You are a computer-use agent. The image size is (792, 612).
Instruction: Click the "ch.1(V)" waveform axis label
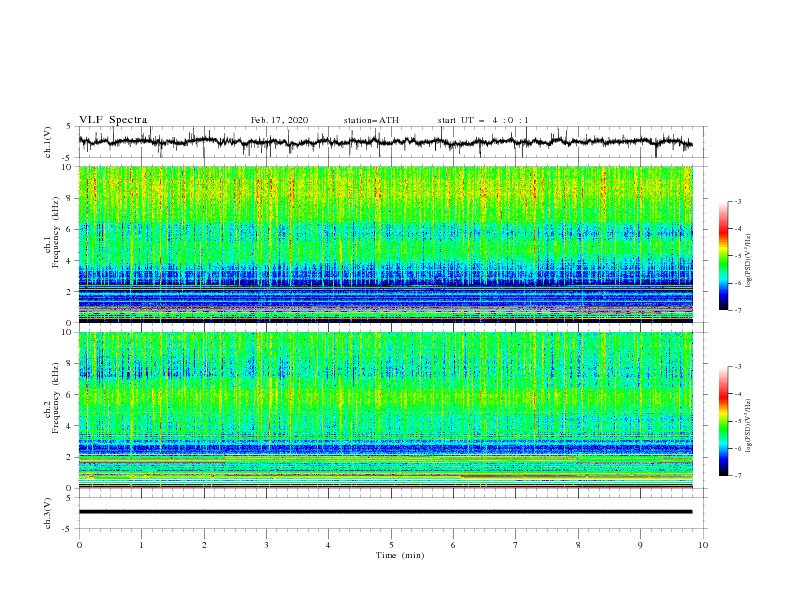tap(48, 142)
